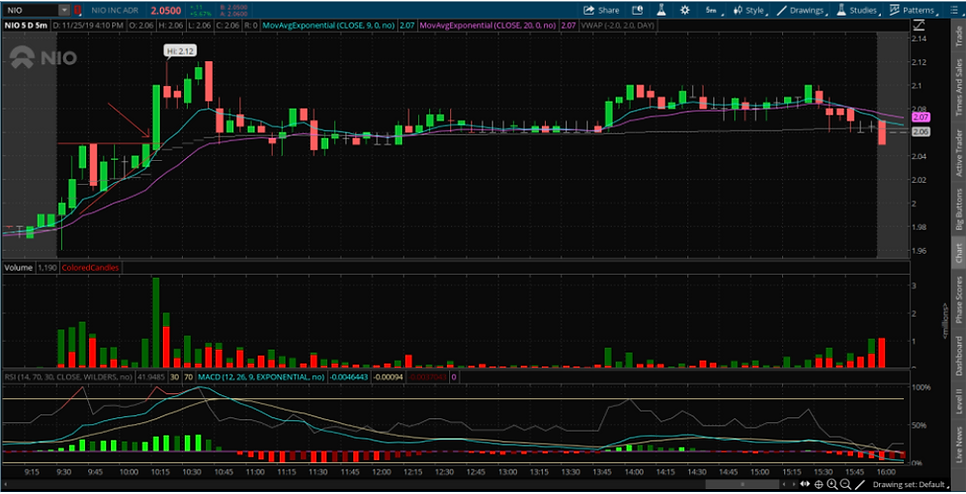Viewport: 966px width, 494px height.
Task: Click the horizontal expand-axis arrows icon
Action: click(x=806, y=484)
